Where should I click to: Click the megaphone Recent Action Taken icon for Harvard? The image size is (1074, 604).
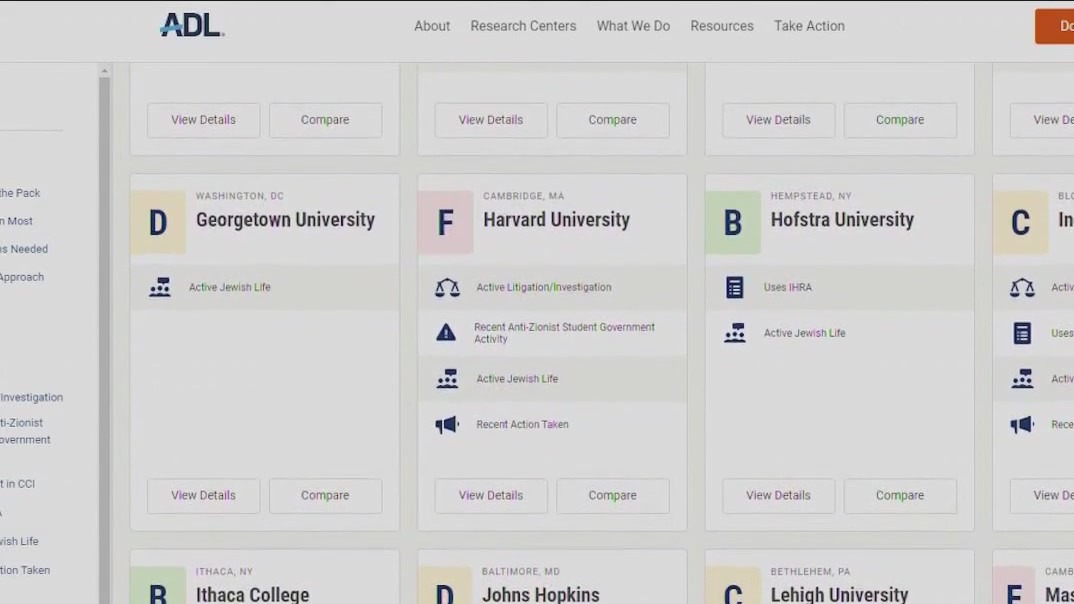(447, 424)
